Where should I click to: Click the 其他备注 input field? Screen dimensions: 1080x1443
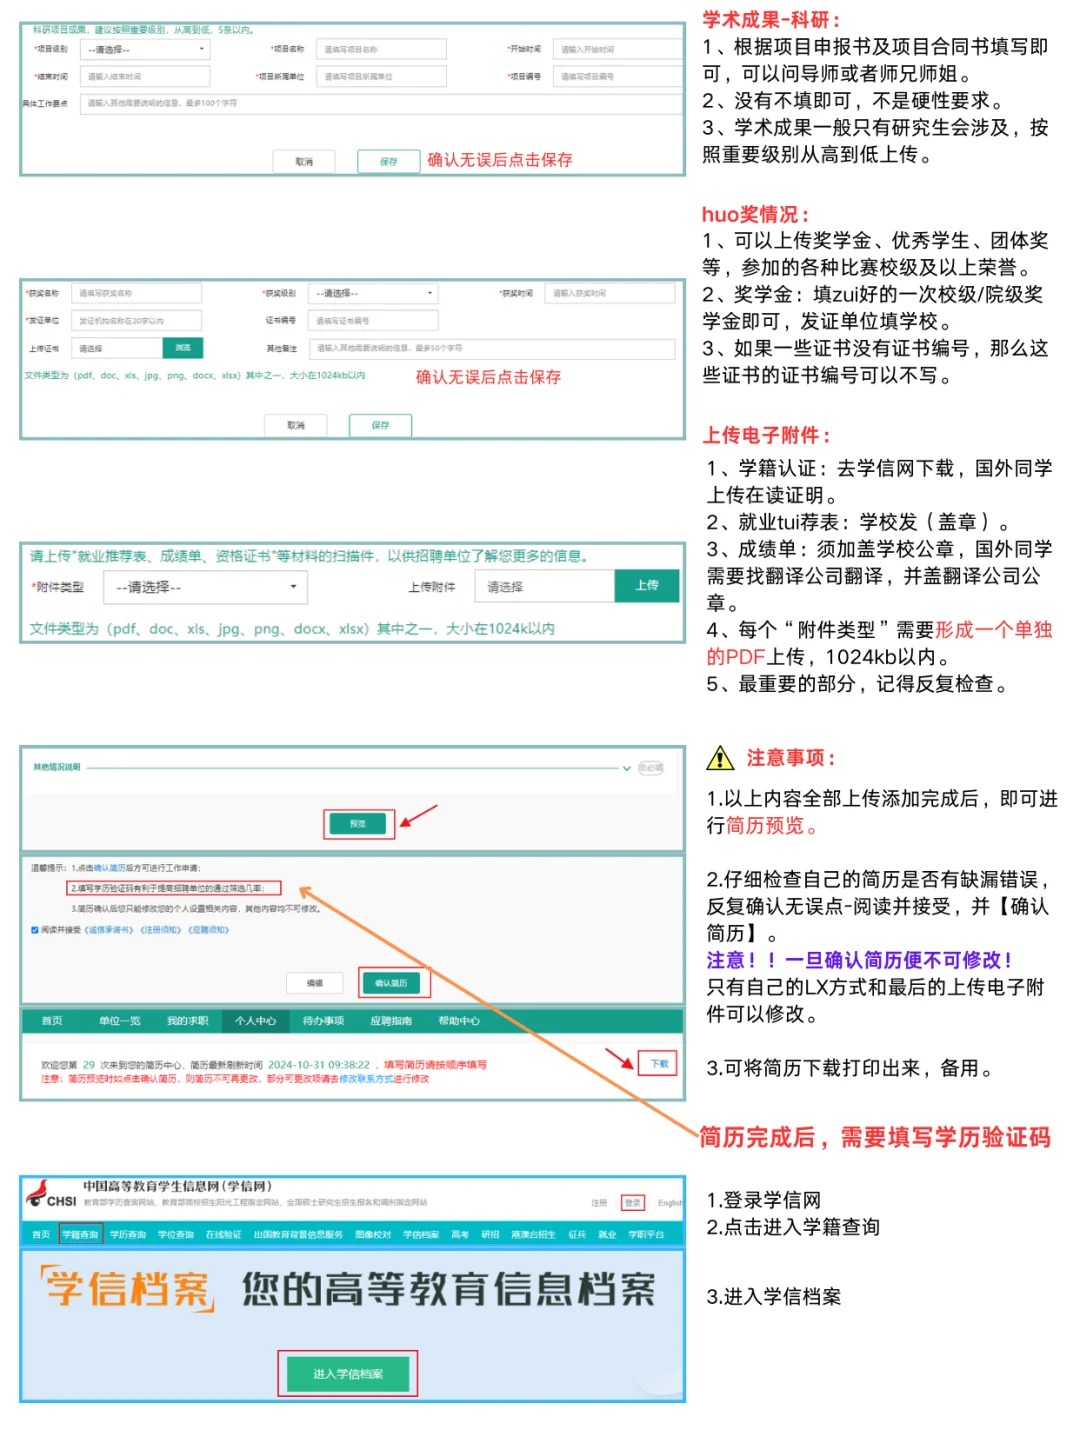click(492, 348)
